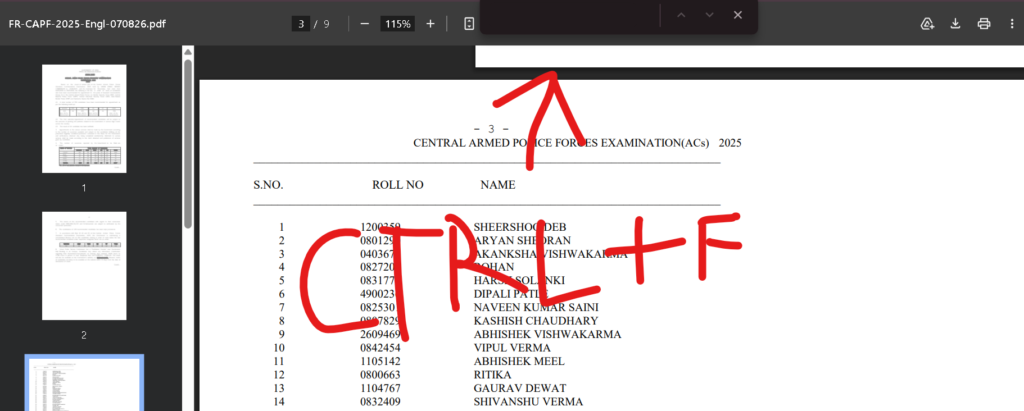Zoom out with the minus button

click(365, 24)
